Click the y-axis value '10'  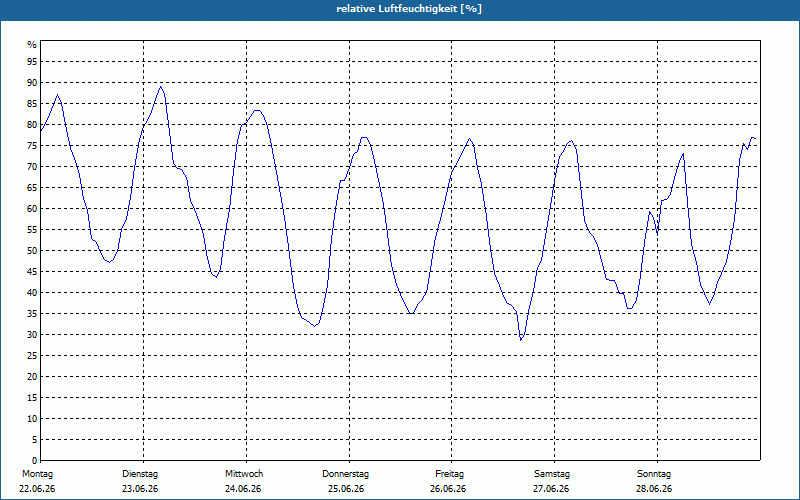pos(32,418)
